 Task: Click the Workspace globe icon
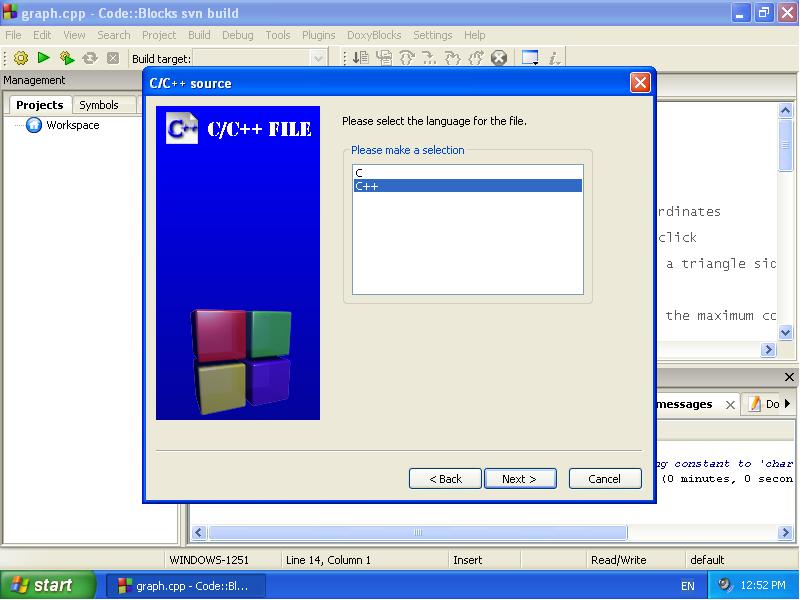click(34, 125)
